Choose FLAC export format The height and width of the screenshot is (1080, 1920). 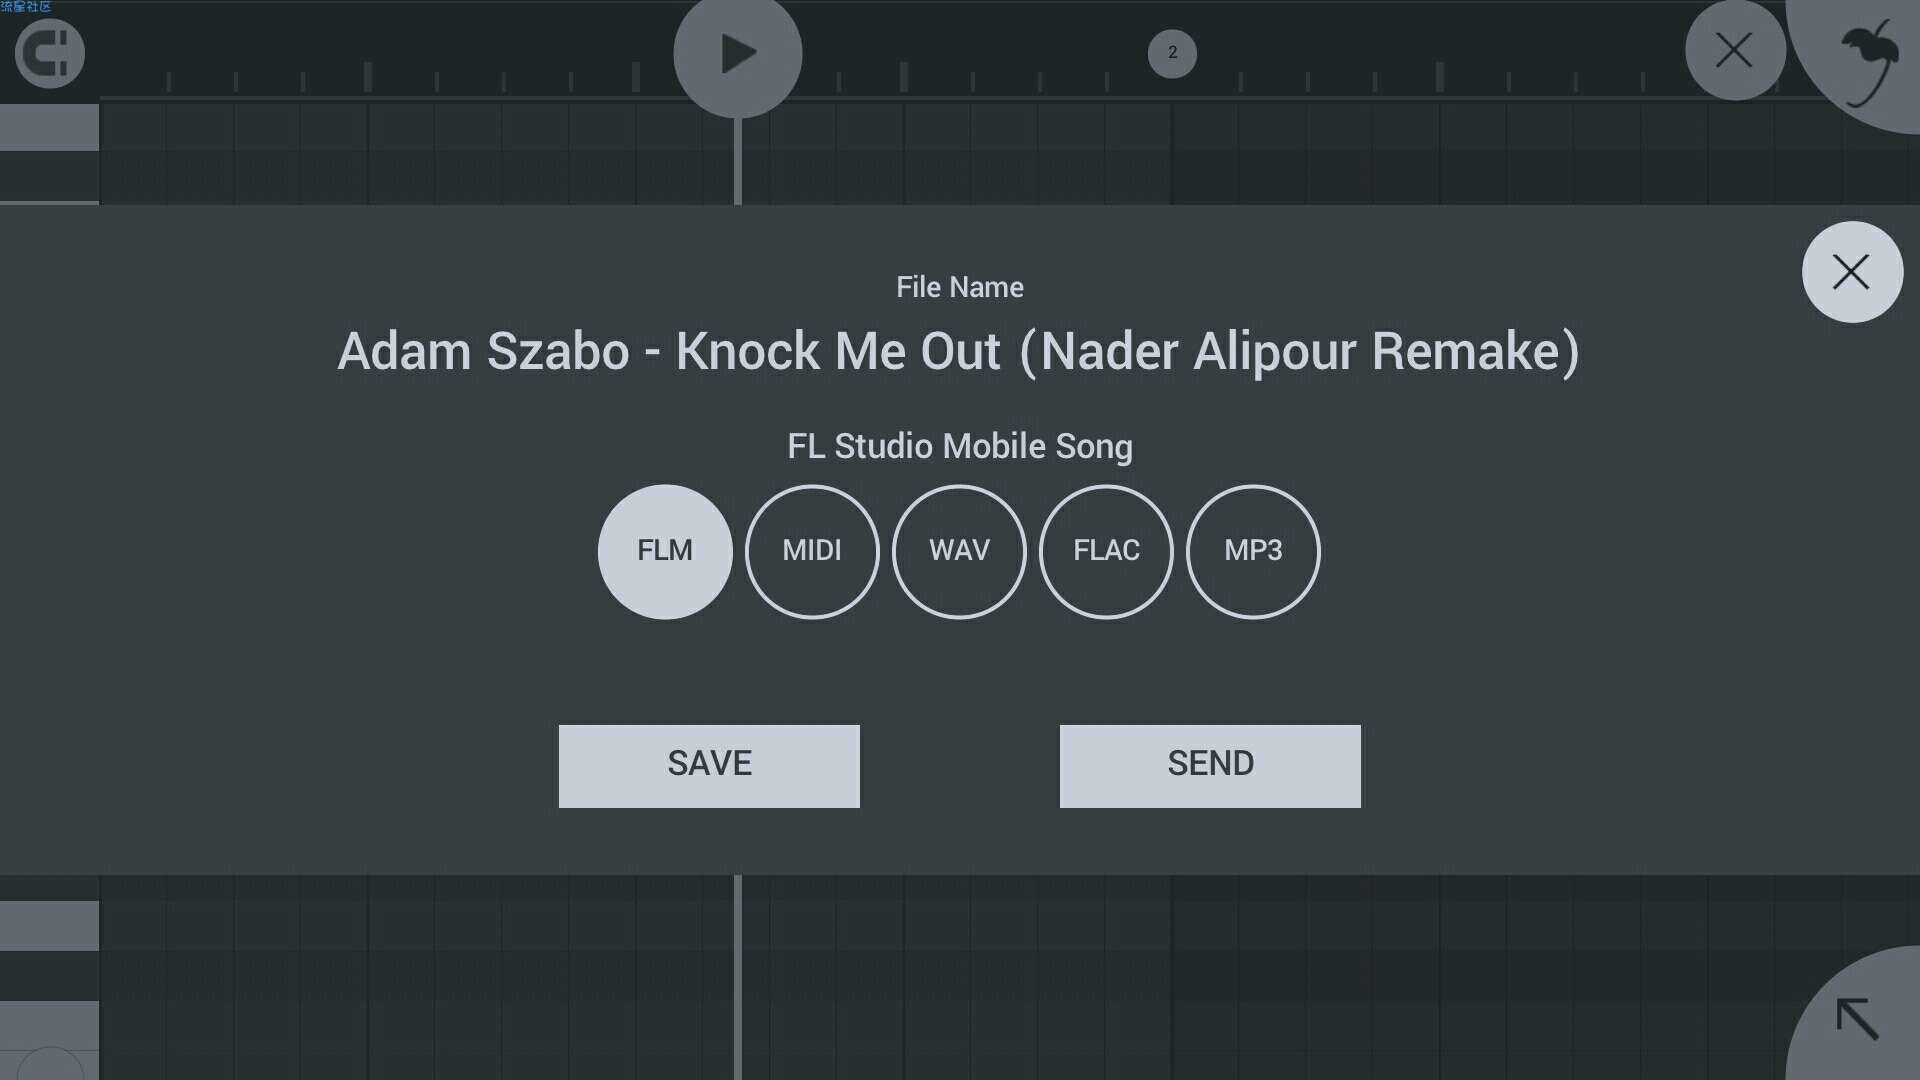pos(1106,552)
